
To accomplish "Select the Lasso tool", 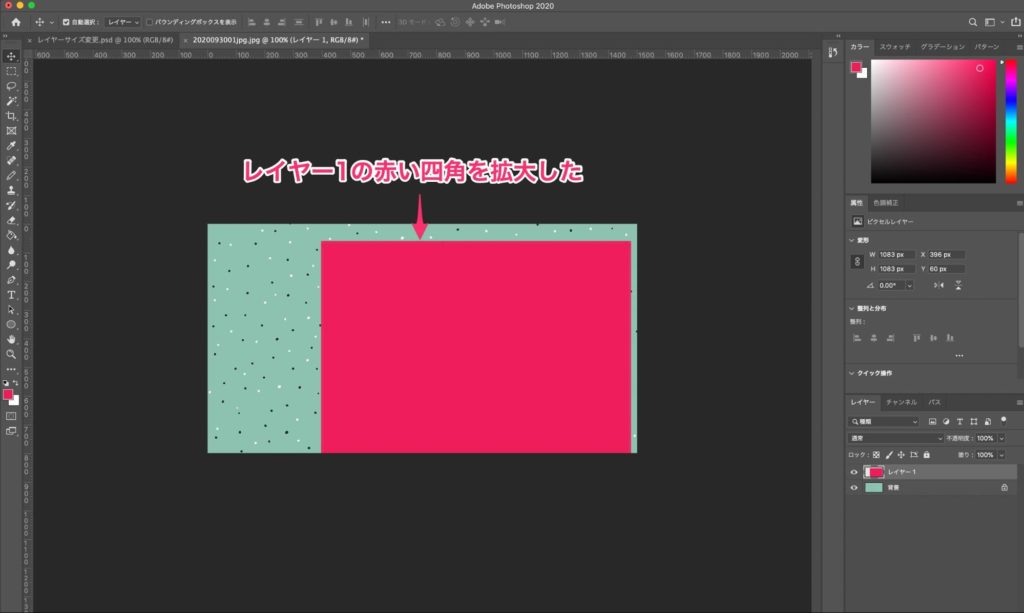I will (x=11, y=86).
